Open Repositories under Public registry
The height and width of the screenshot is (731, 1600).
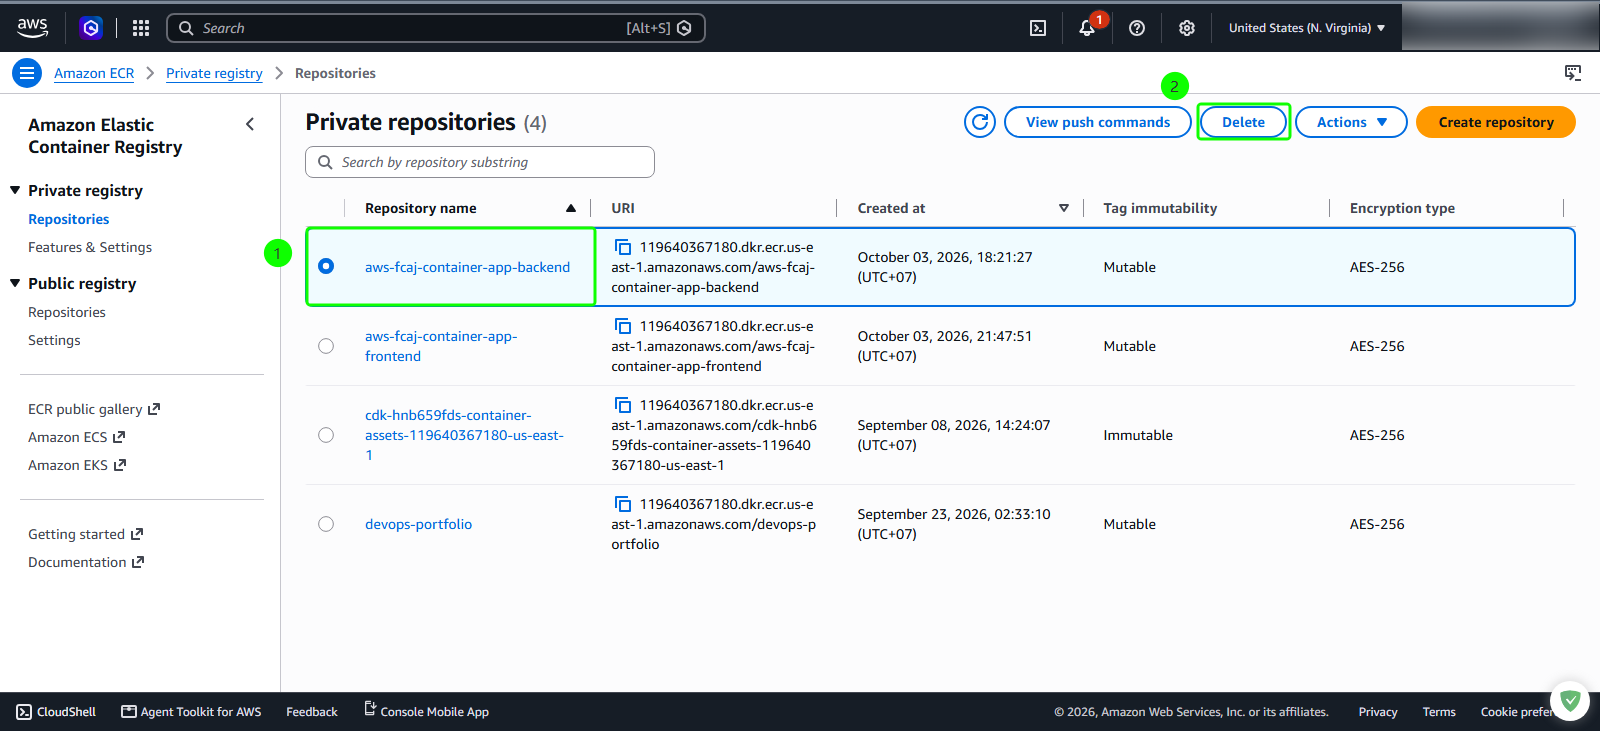[67, 312]
